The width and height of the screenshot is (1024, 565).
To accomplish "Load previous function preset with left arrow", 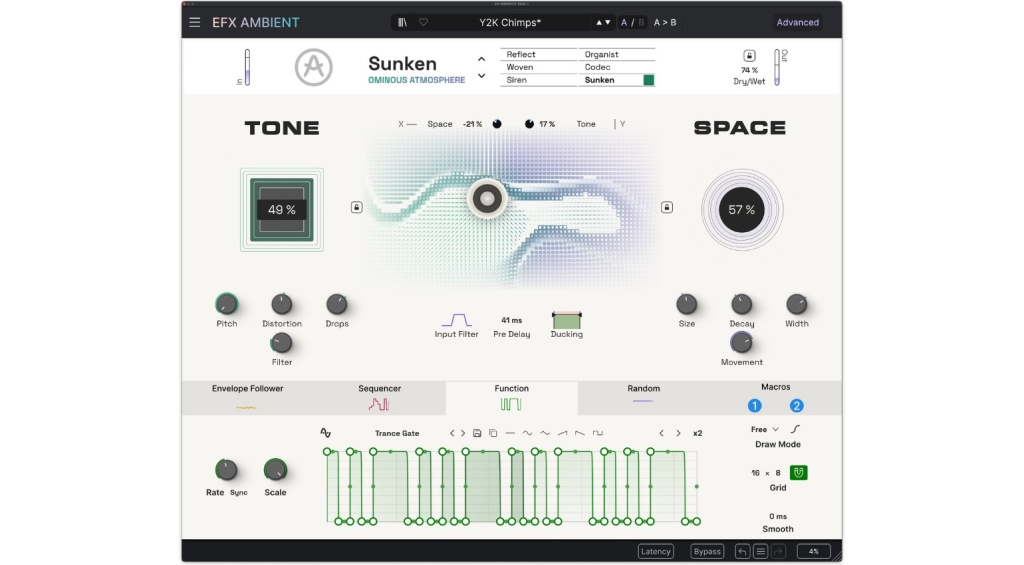I will [452, 433].
